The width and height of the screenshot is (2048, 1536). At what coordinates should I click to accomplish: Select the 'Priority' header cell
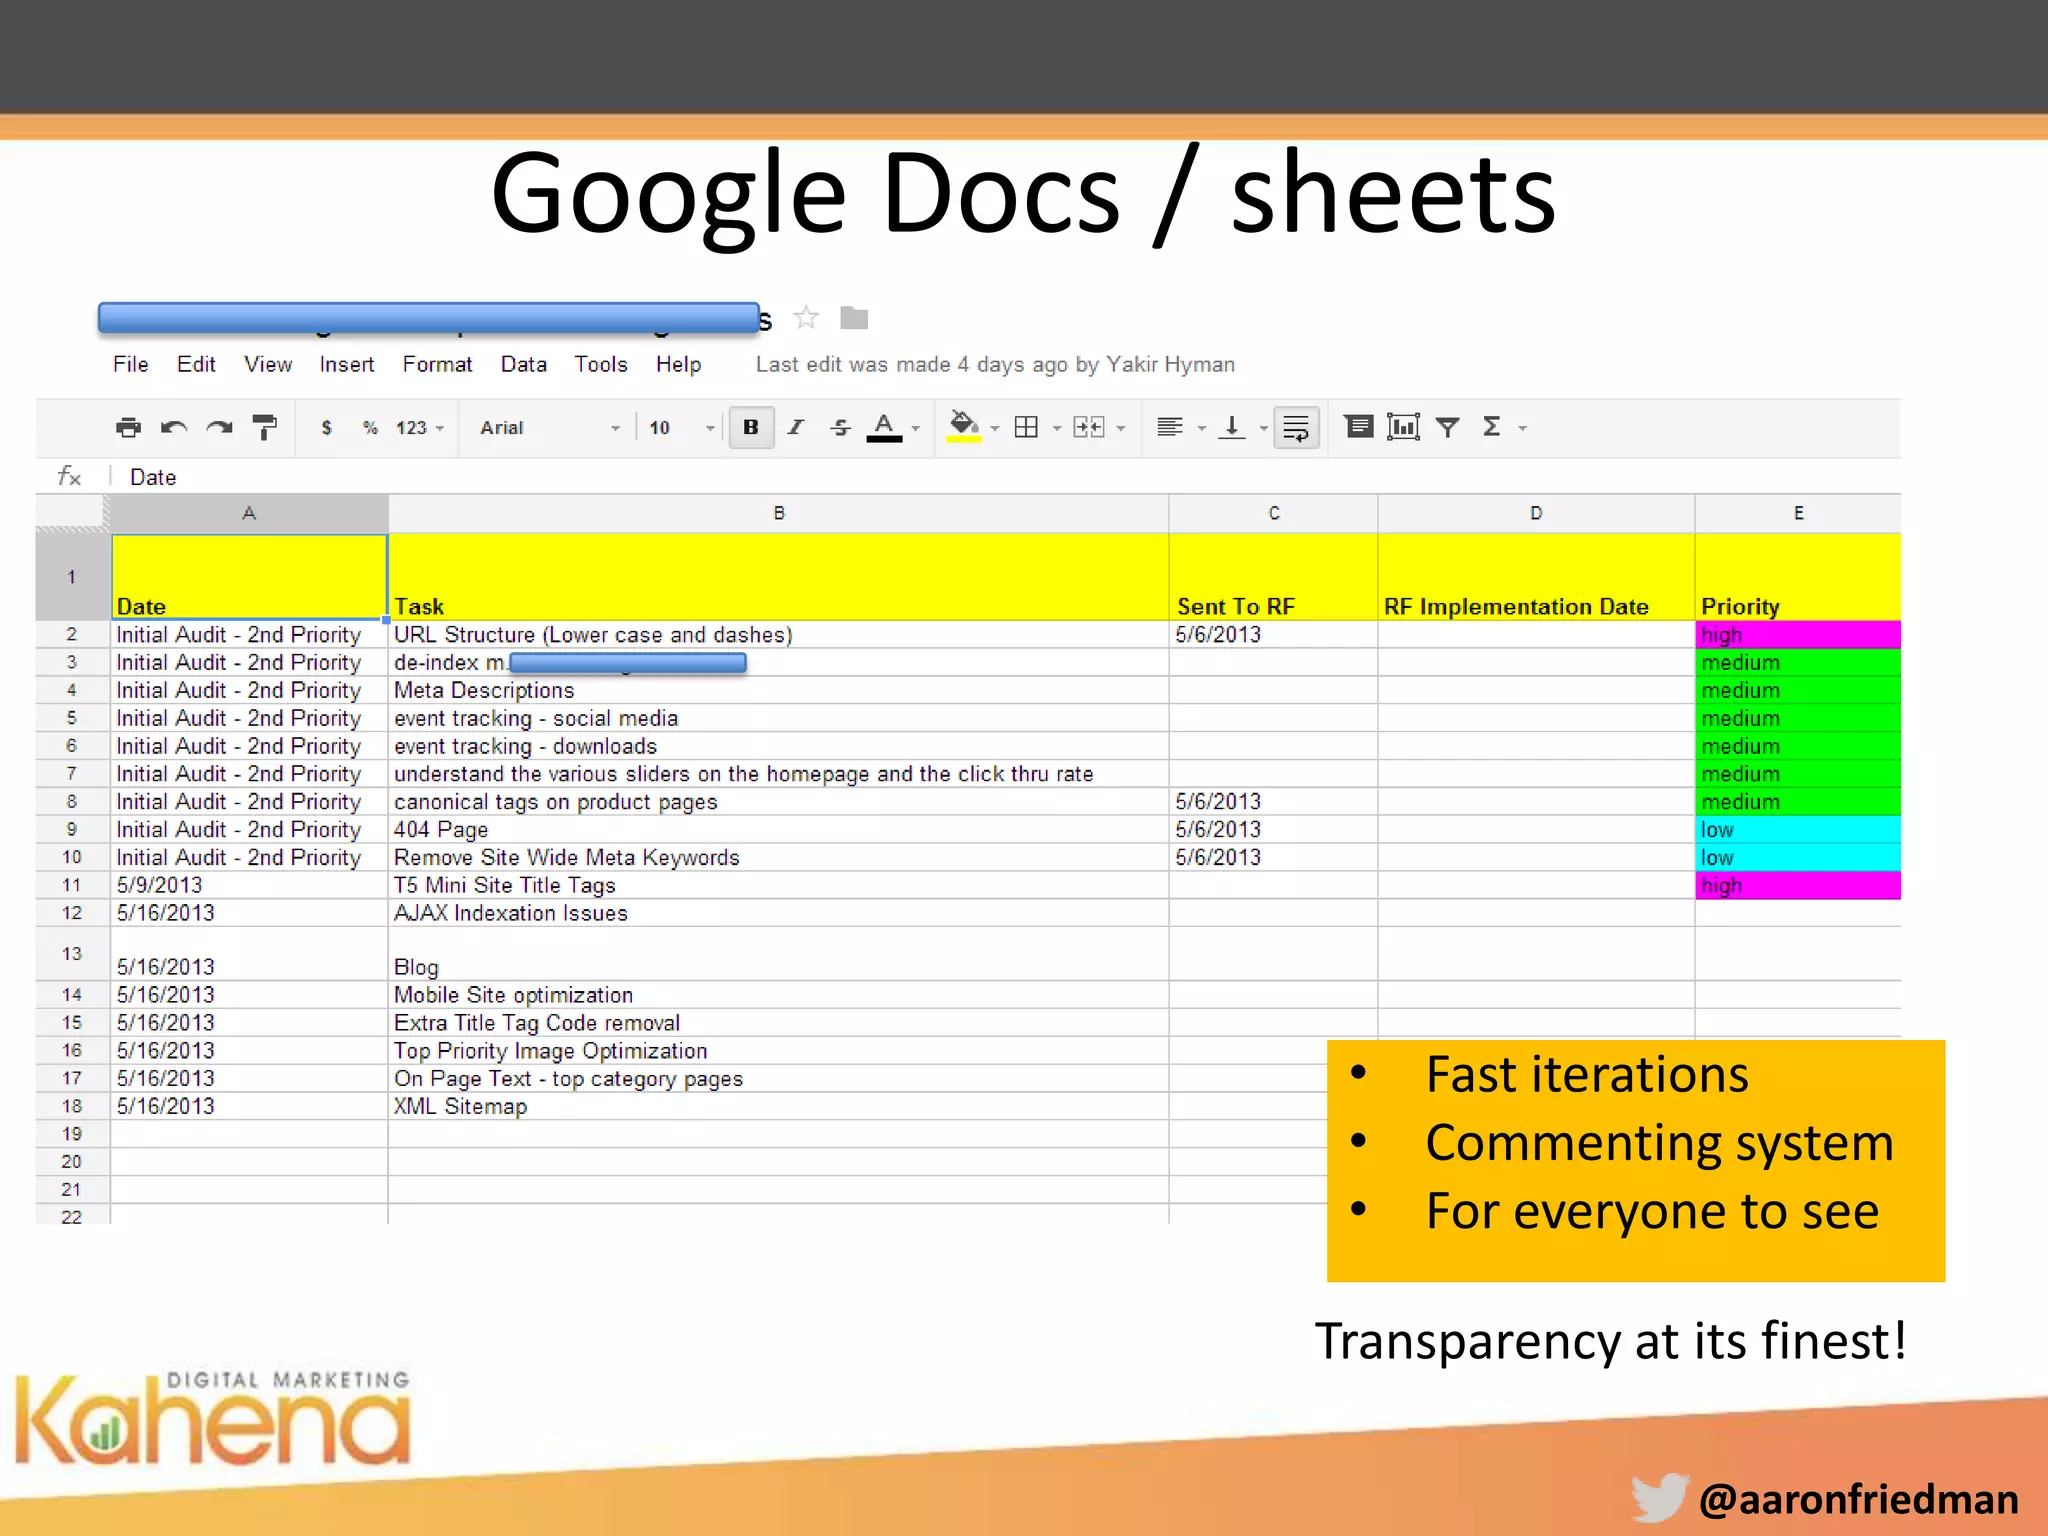(x=1798, y=577)
